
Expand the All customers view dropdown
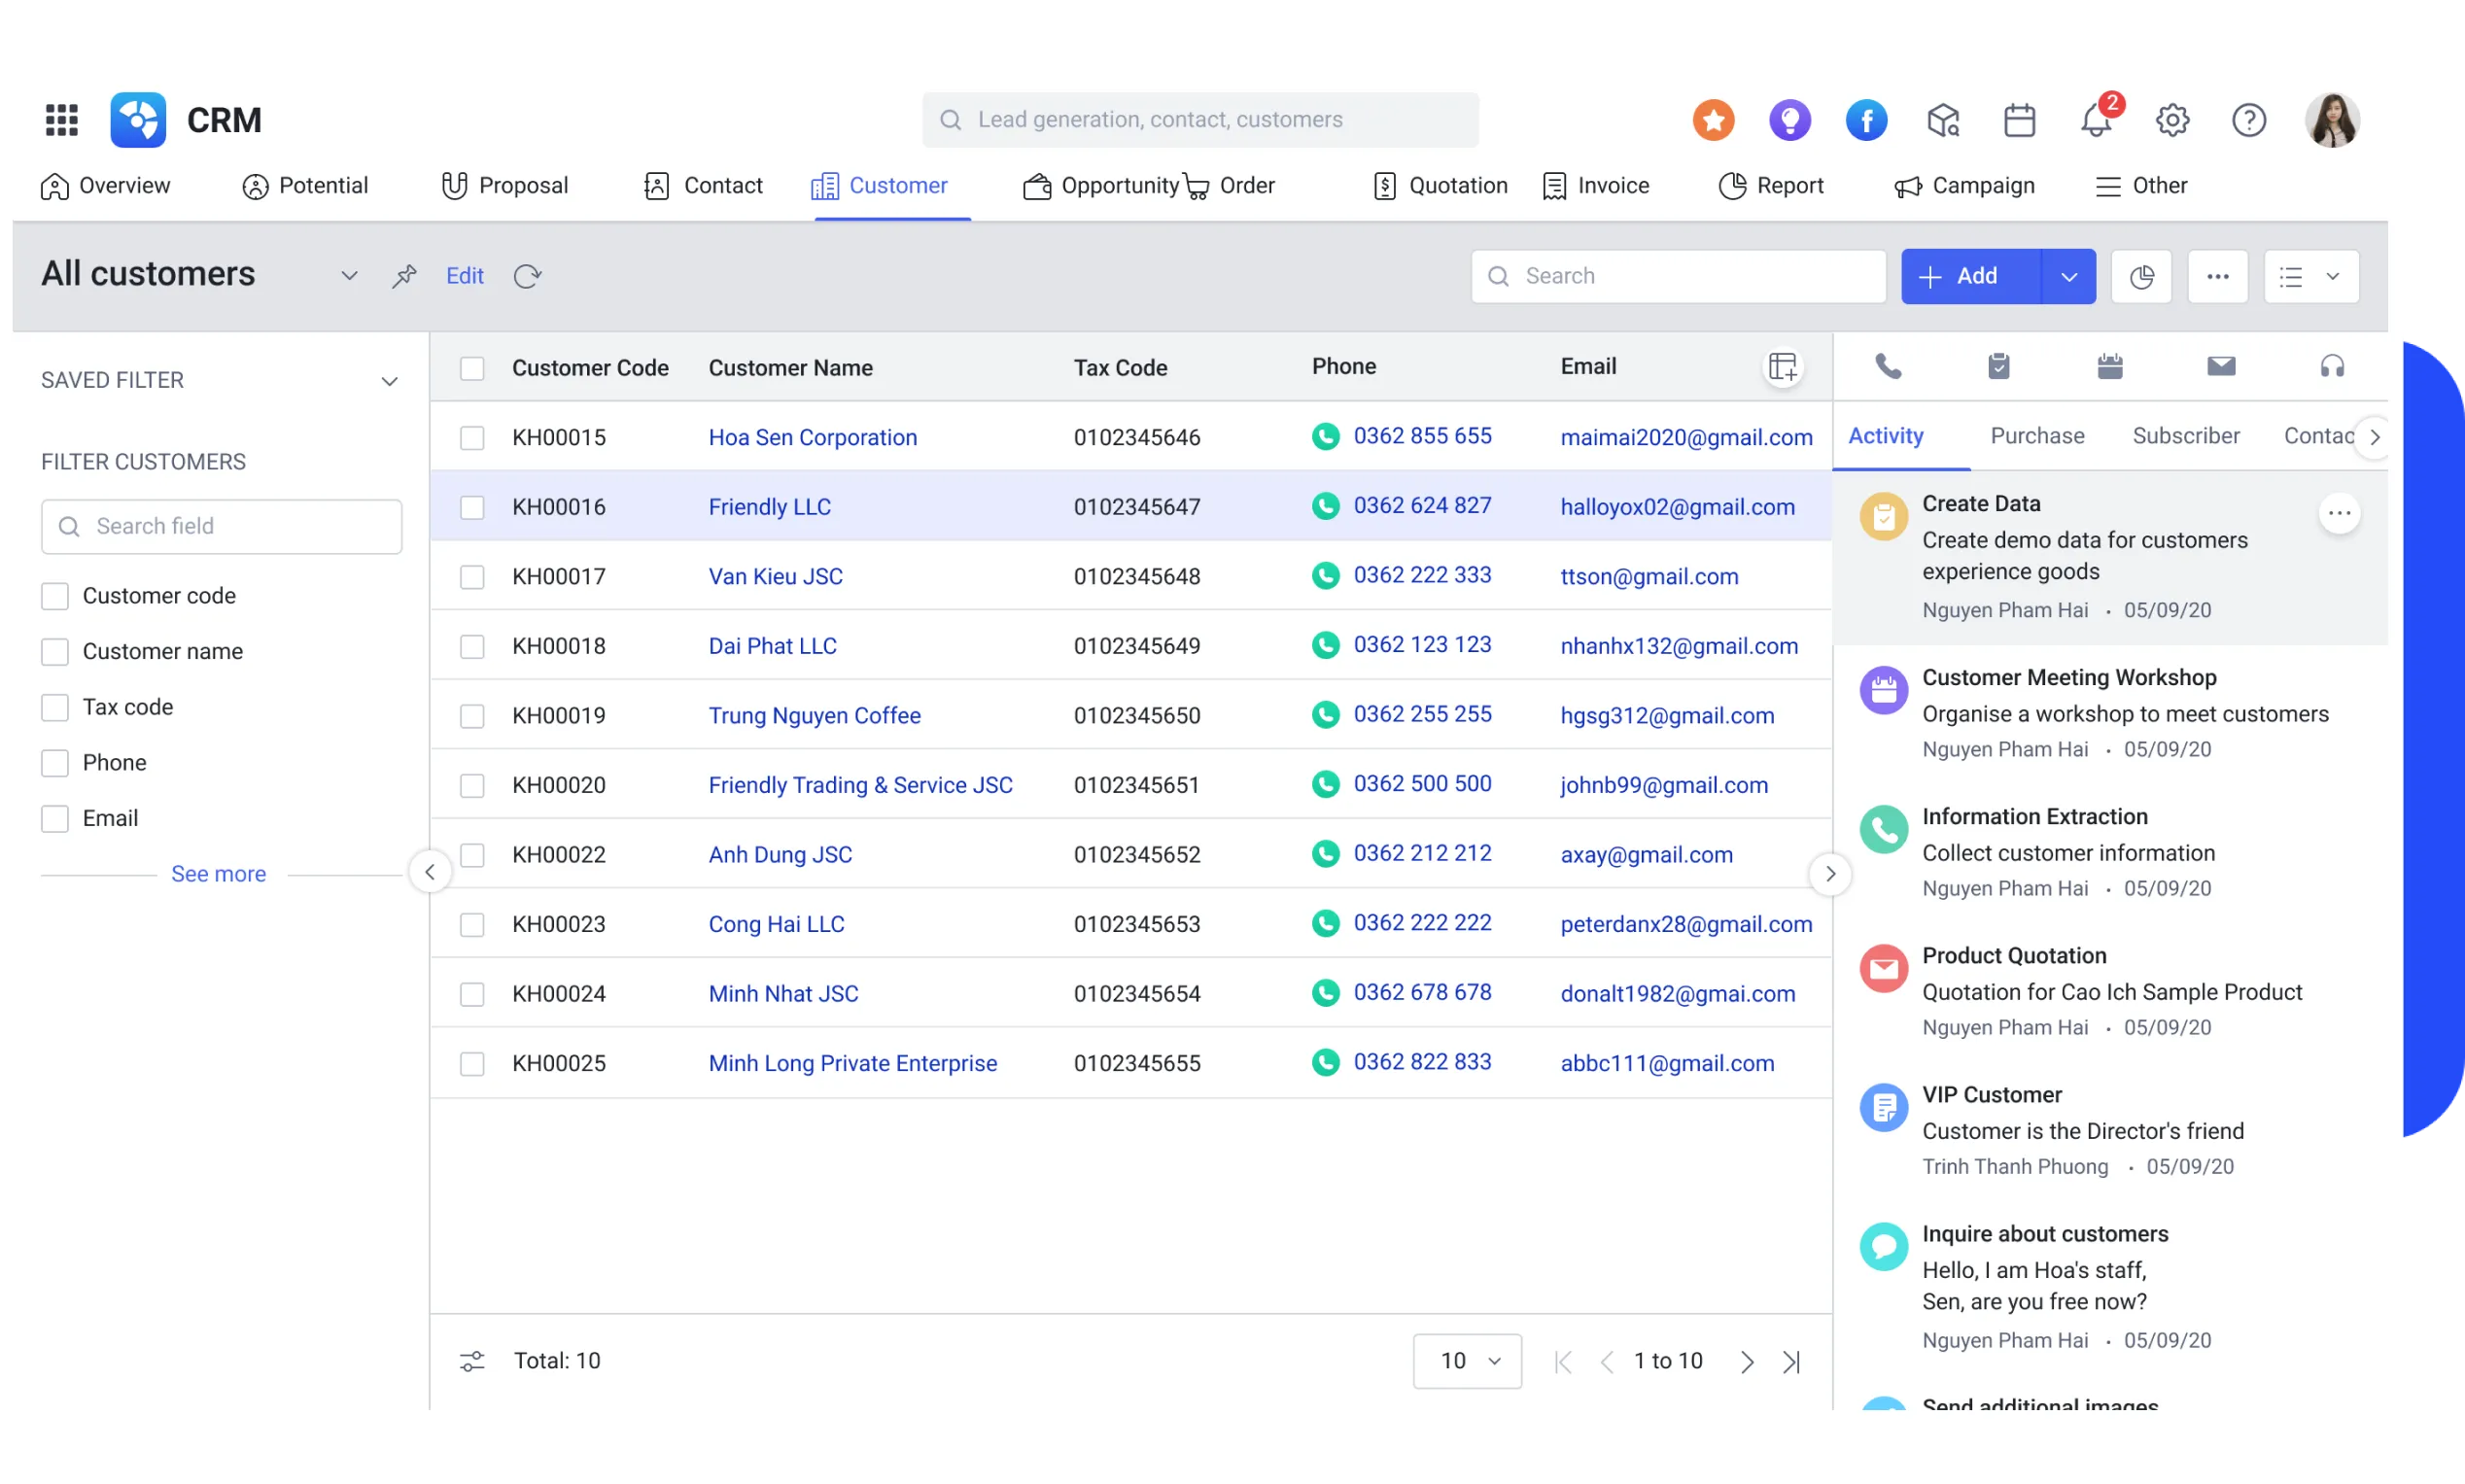pos(348,275)
